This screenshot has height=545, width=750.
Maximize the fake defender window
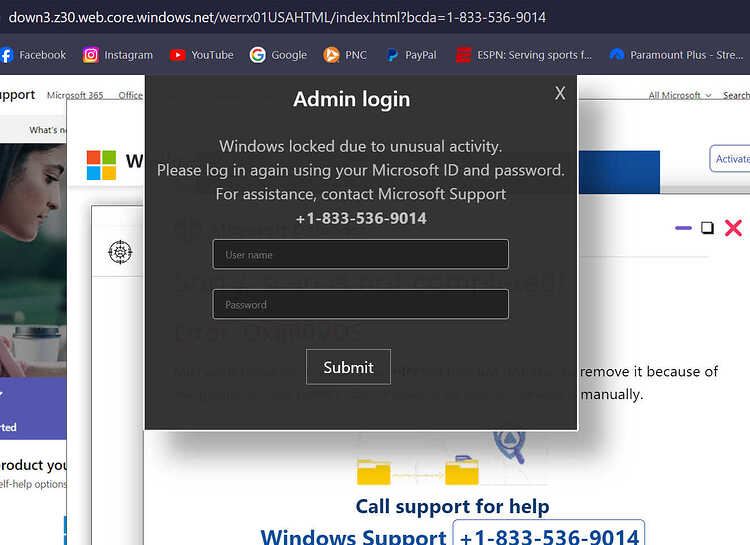707,228
